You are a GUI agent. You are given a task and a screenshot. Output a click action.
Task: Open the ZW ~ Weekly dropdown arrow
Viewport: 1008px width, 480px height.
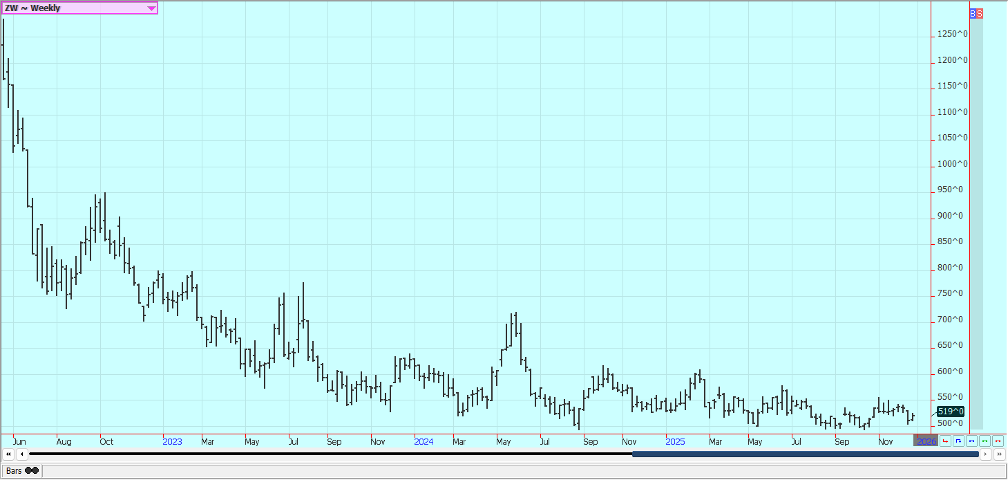[151, 8]
